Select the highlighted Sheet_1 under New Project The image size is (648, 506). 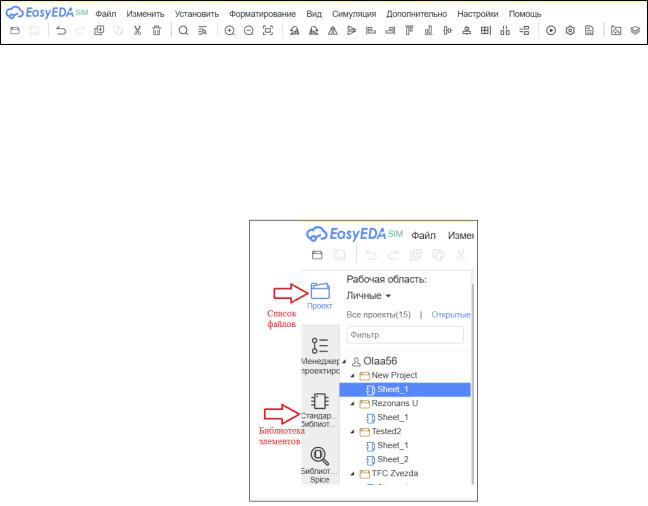tap(405, 389)
